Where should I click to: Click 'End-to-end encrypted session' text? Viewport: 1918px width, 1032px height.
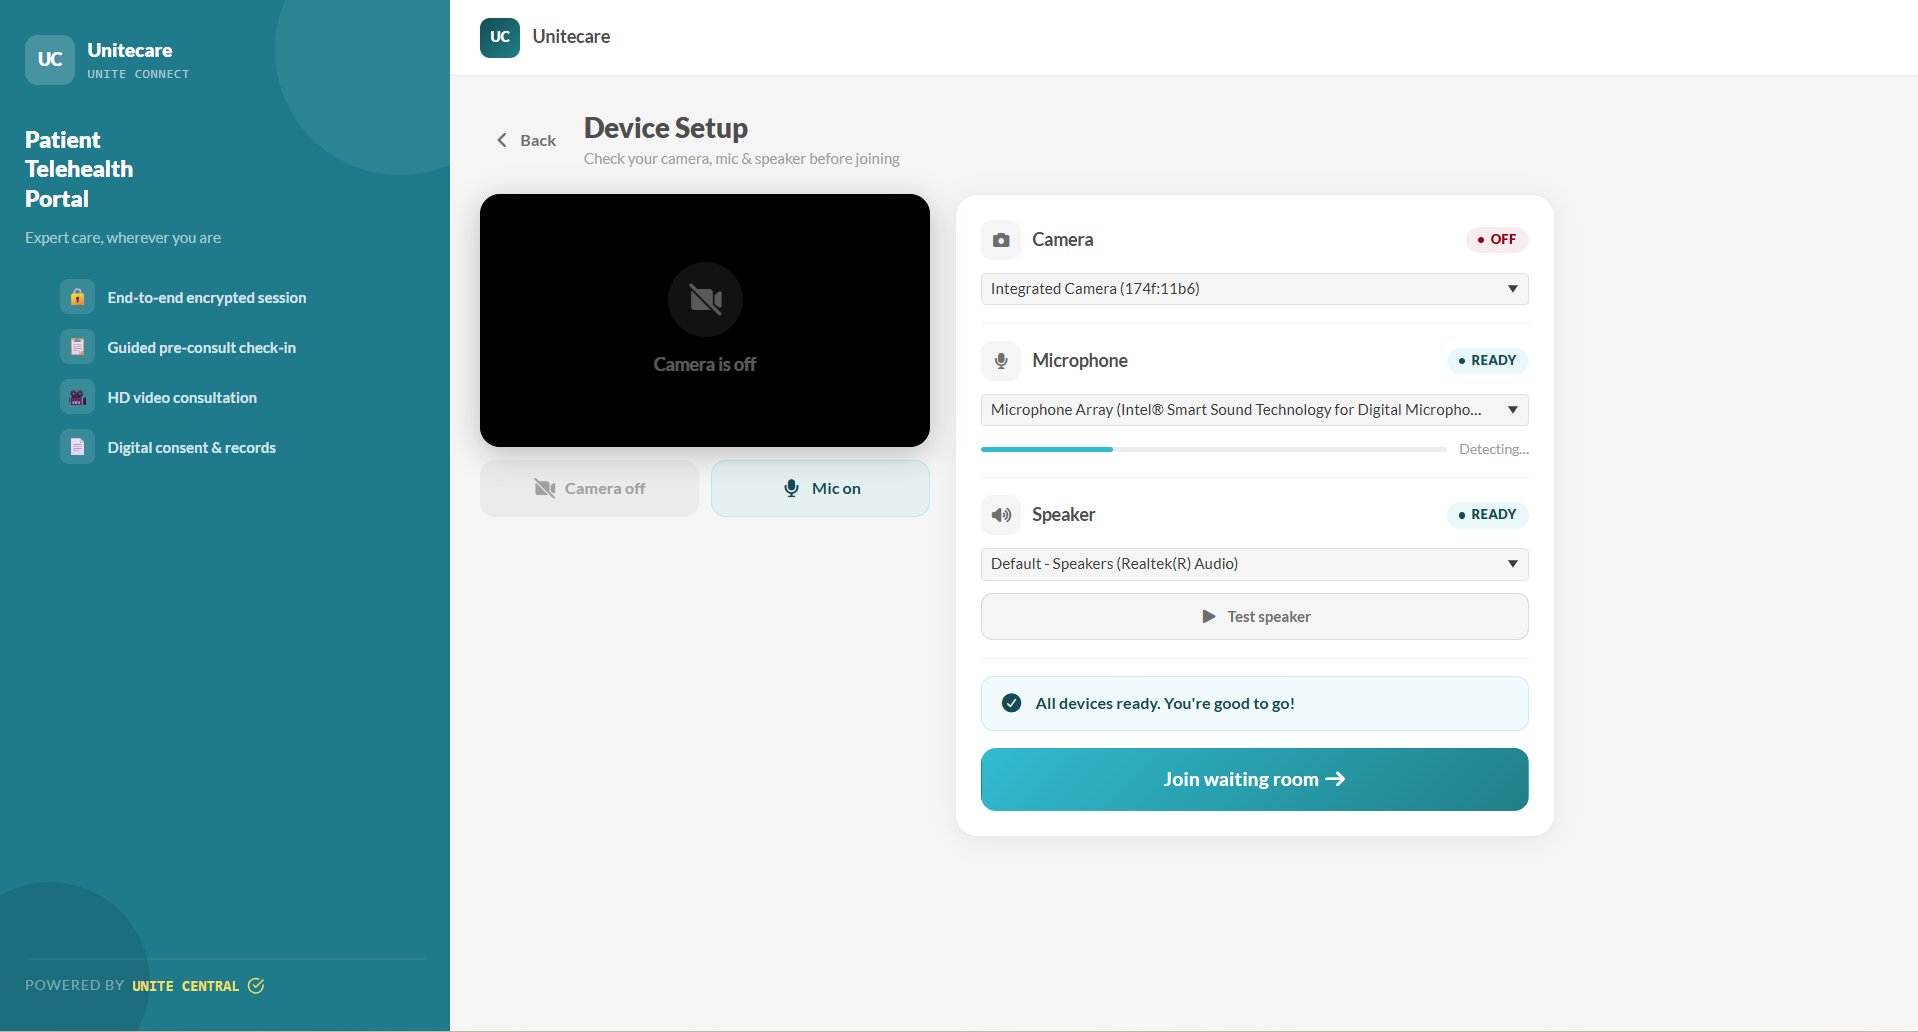(207, 297)
